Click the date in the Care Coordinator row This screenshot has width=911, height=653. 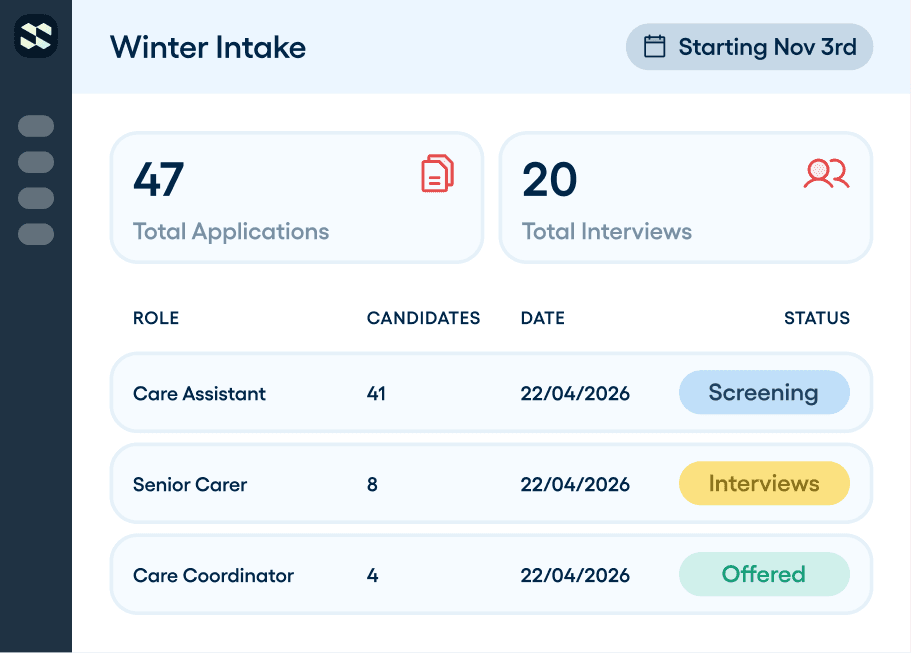tap(575, 575)
